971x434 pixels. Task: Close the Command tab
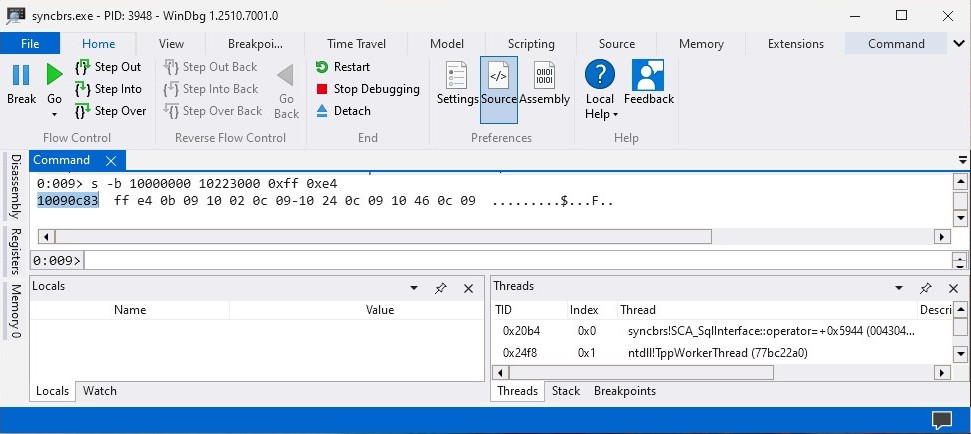111,161
